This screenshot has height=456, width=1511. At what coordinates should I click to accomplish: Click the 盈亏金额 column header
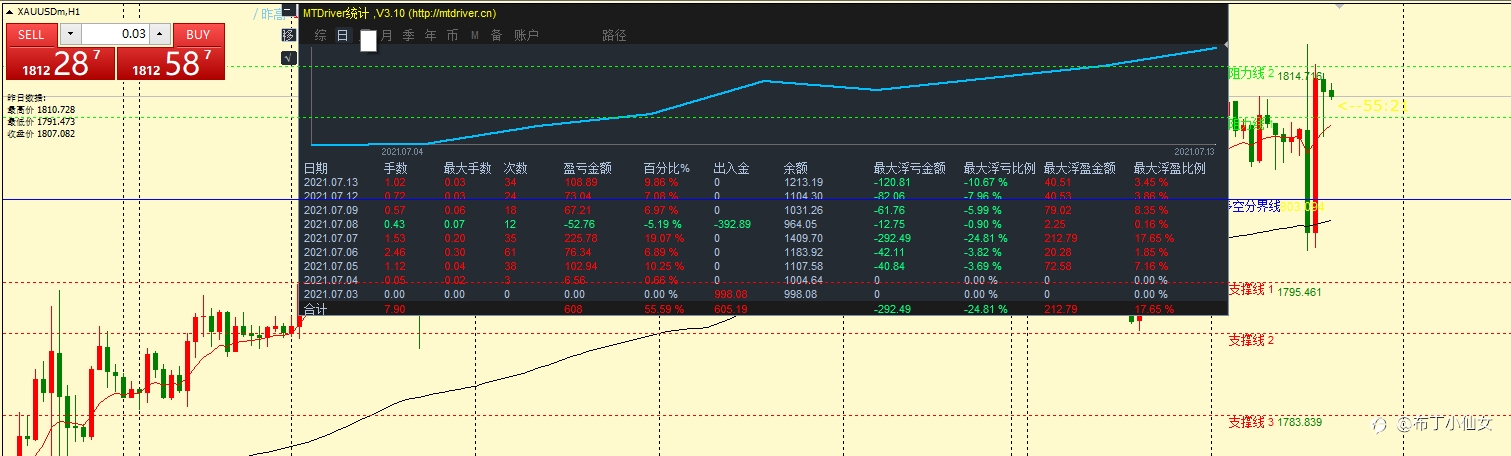(x=587, y=169)
